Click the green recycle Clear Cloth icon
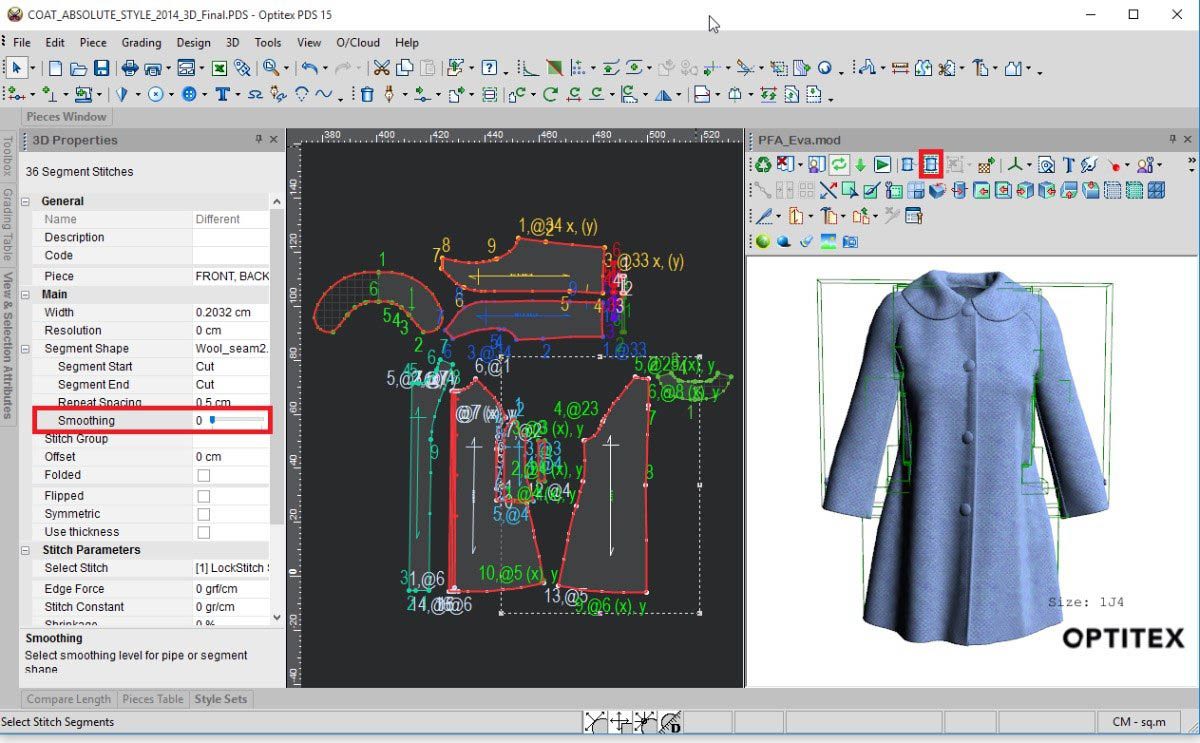Image resolution: width=1200 pixels, height=743 pixels. tap(763, 165)
